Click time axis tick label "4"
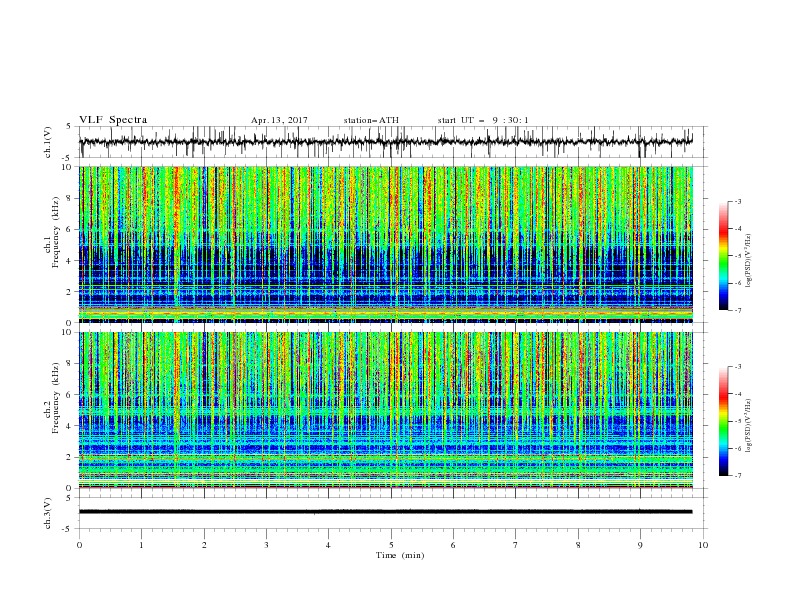The image size is (792, 612). point(329,545)
